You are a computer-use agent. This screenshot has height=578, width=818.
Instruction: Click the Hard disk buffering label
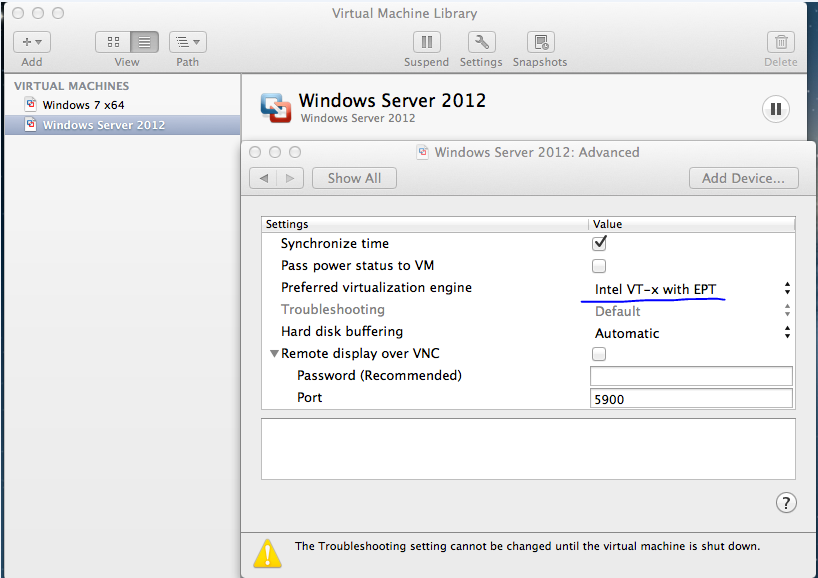click(342, 332)
